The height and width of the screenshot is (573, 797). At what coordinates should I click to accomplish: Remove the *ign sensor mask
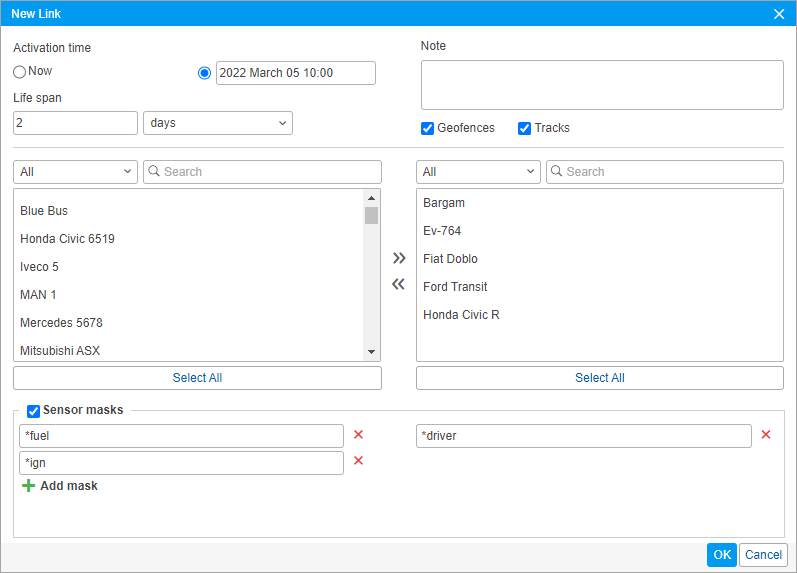(358, 461)
